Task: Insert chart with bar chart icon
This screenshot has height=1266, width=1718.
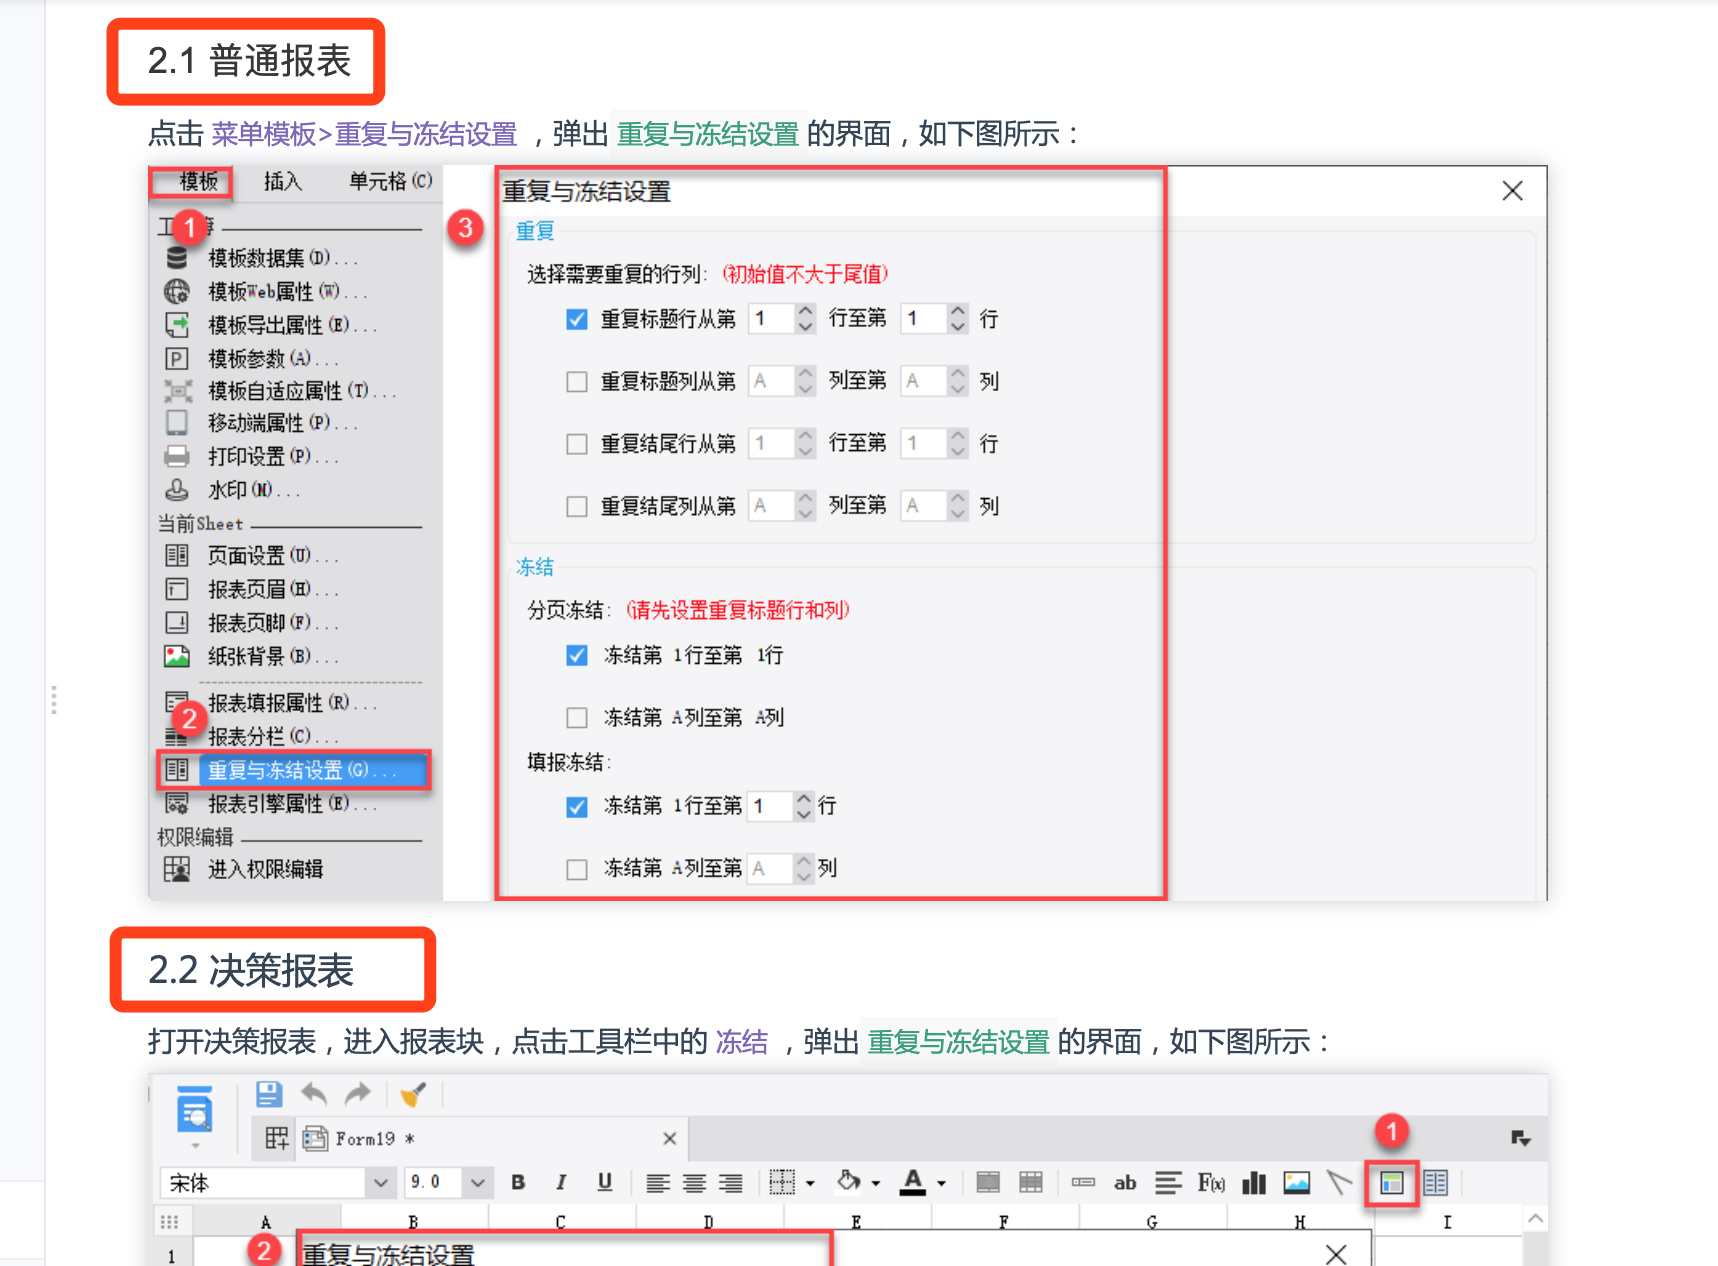Action: (1254, 1183)
